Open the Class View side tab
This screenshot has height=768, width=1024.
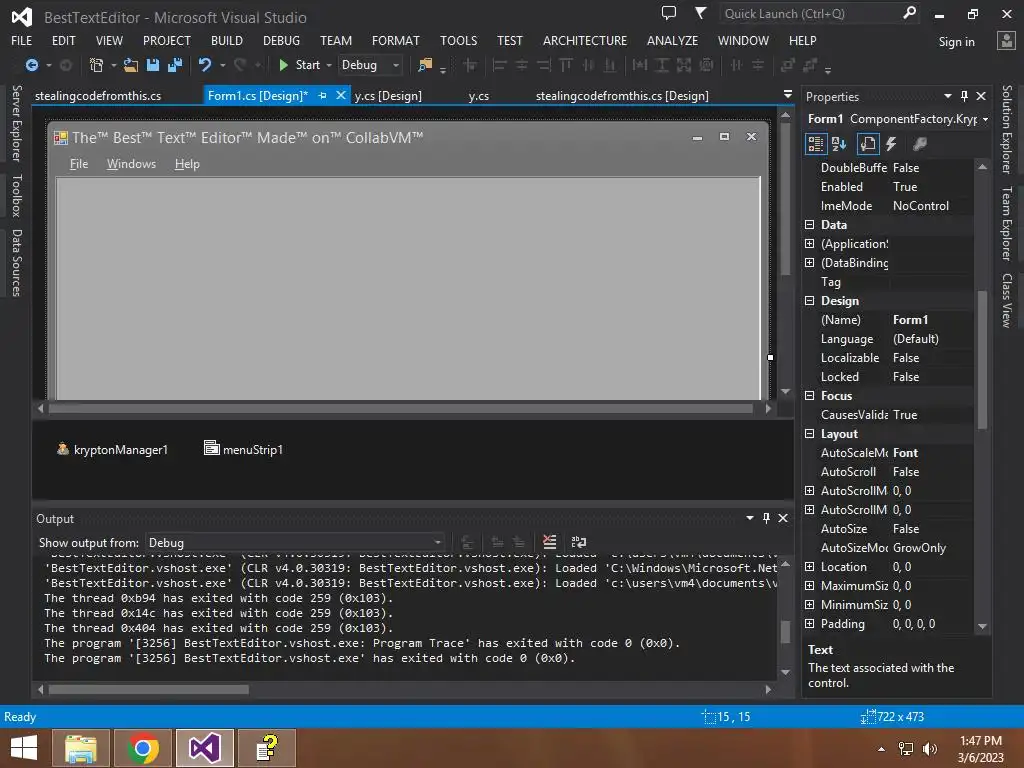tap(1007, 300)
